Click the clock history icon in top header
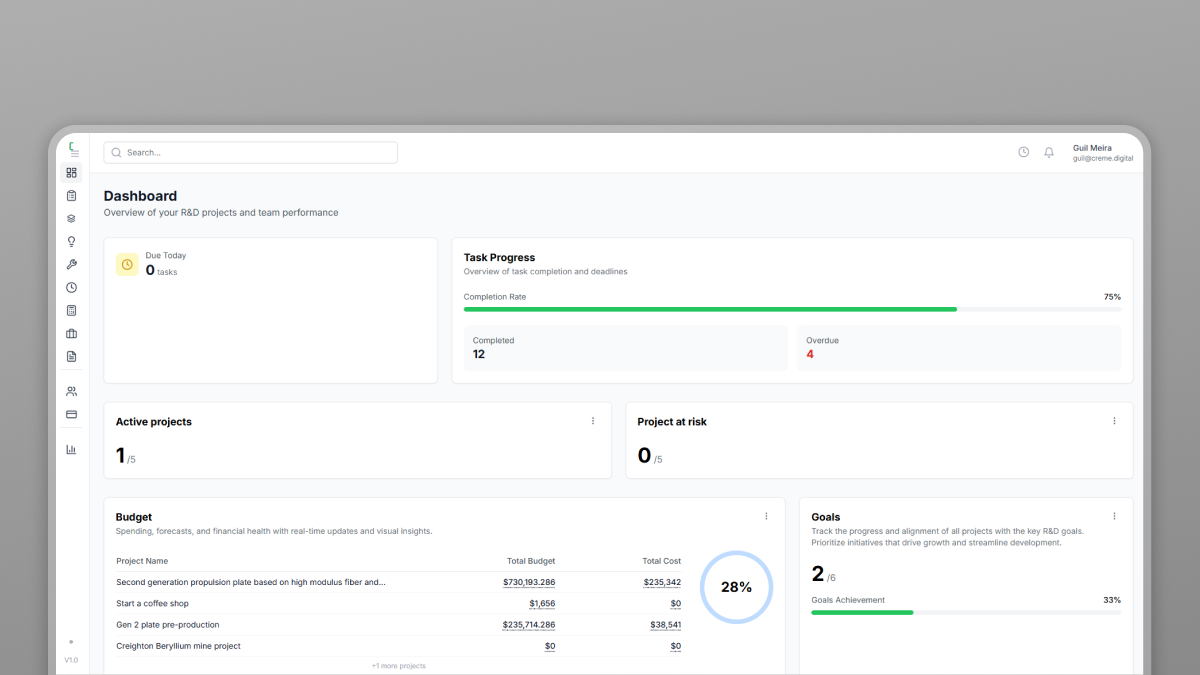The width and height of the screenshot is (1200, 675). point(1023,152)
